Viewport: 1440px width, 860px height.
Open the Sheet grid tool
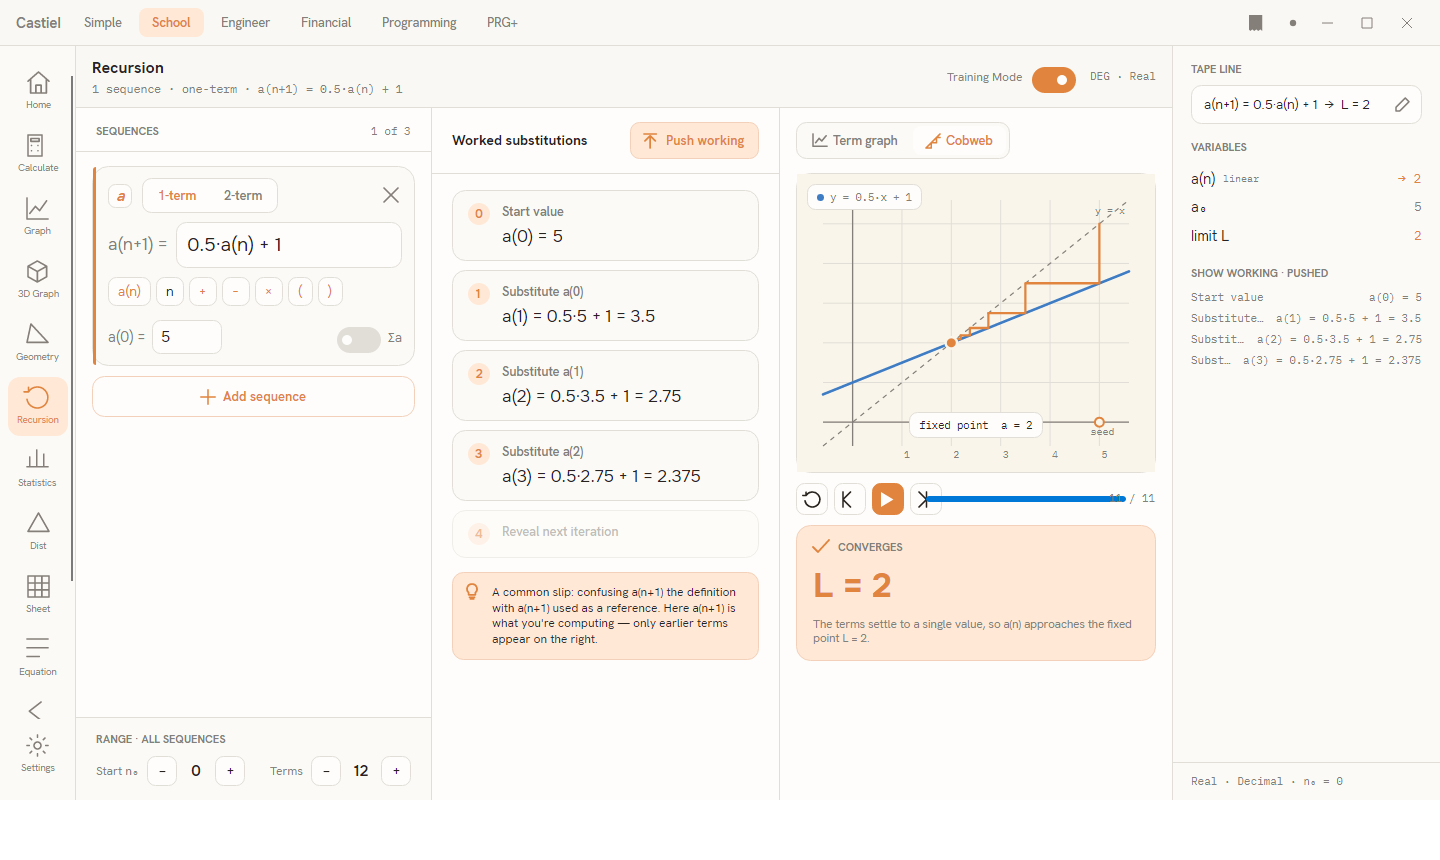38,594
